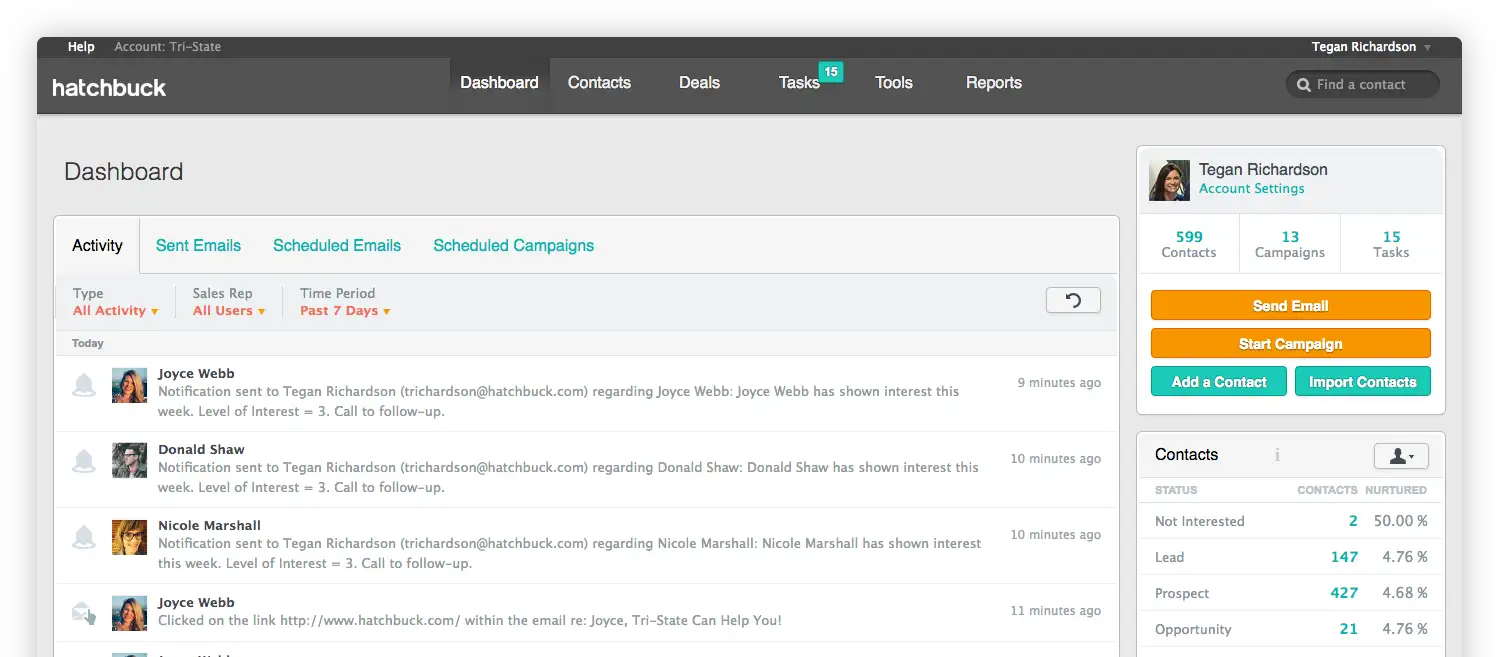Click the bell icon beside Donald Shaw
The image size is (1499, 657).
84,461
